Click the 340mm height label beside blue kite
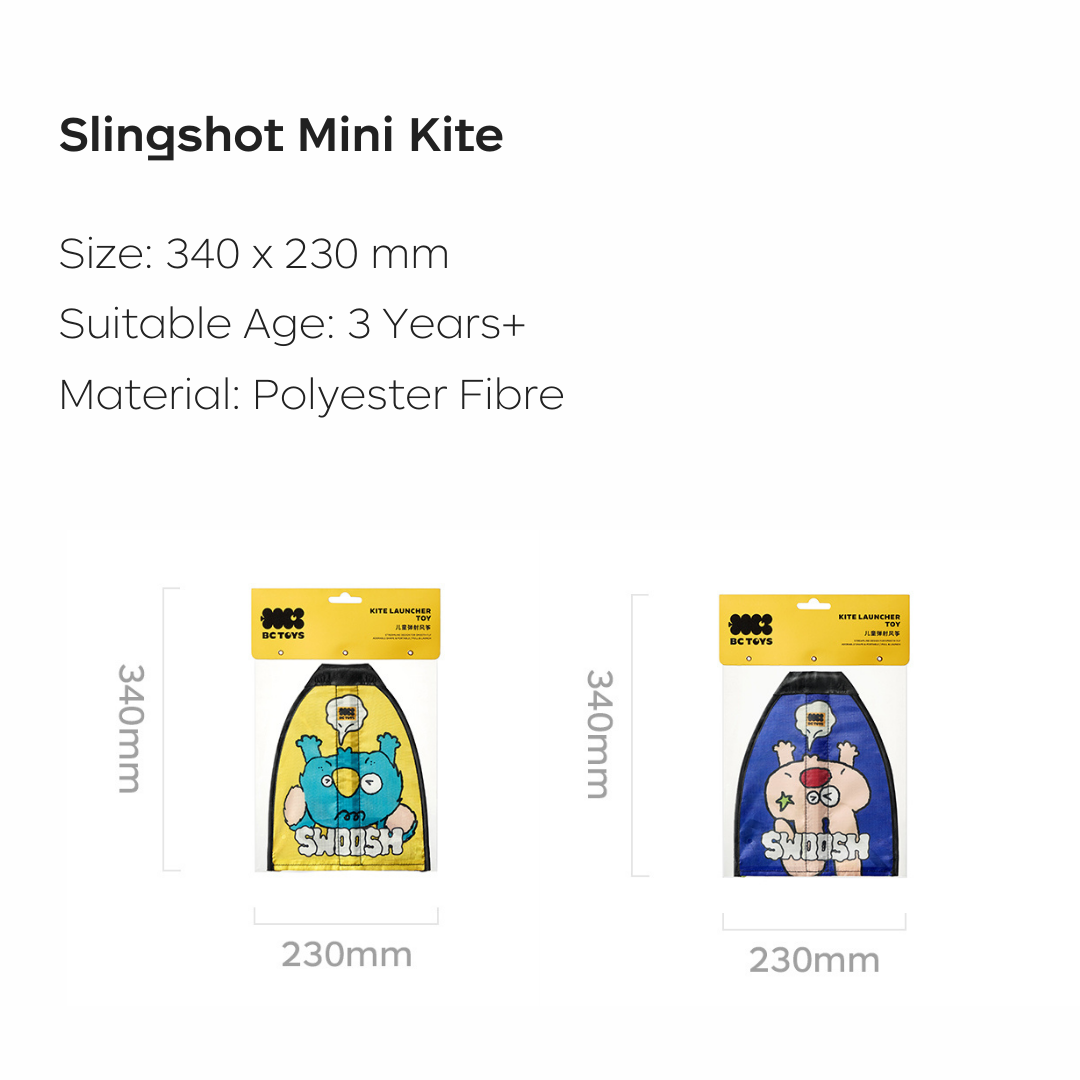The image size is (1080, 1080). pyautogui.click(x=599, y=734)
